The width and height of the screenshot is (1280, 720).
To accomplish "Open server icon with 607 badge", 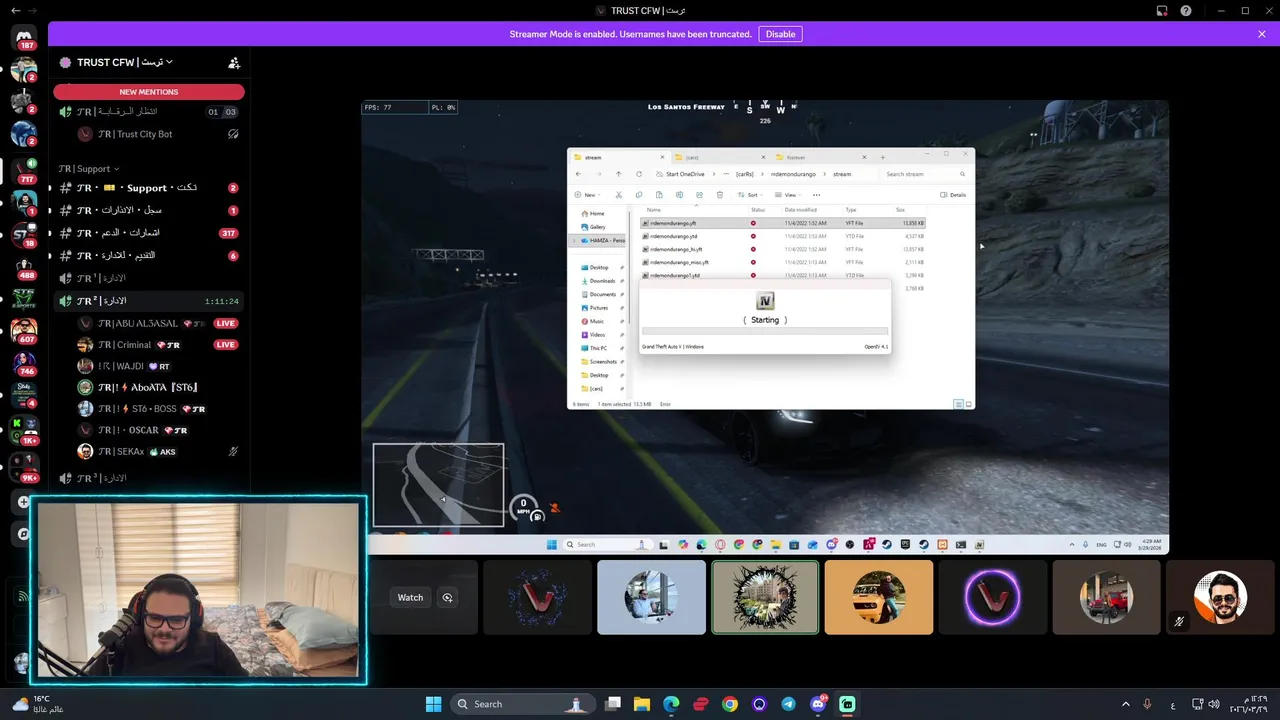I will click(x=24, y=330).
